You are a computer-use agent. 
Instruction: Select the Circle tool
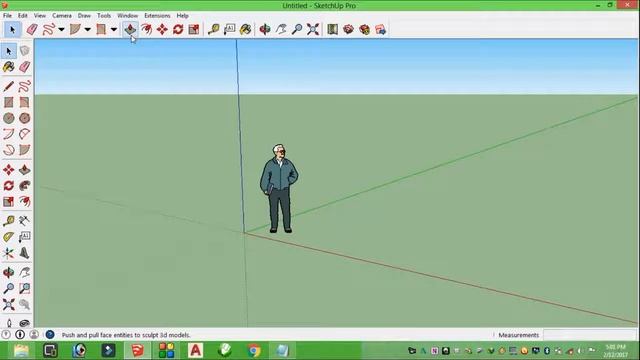(x=9, y=118)
